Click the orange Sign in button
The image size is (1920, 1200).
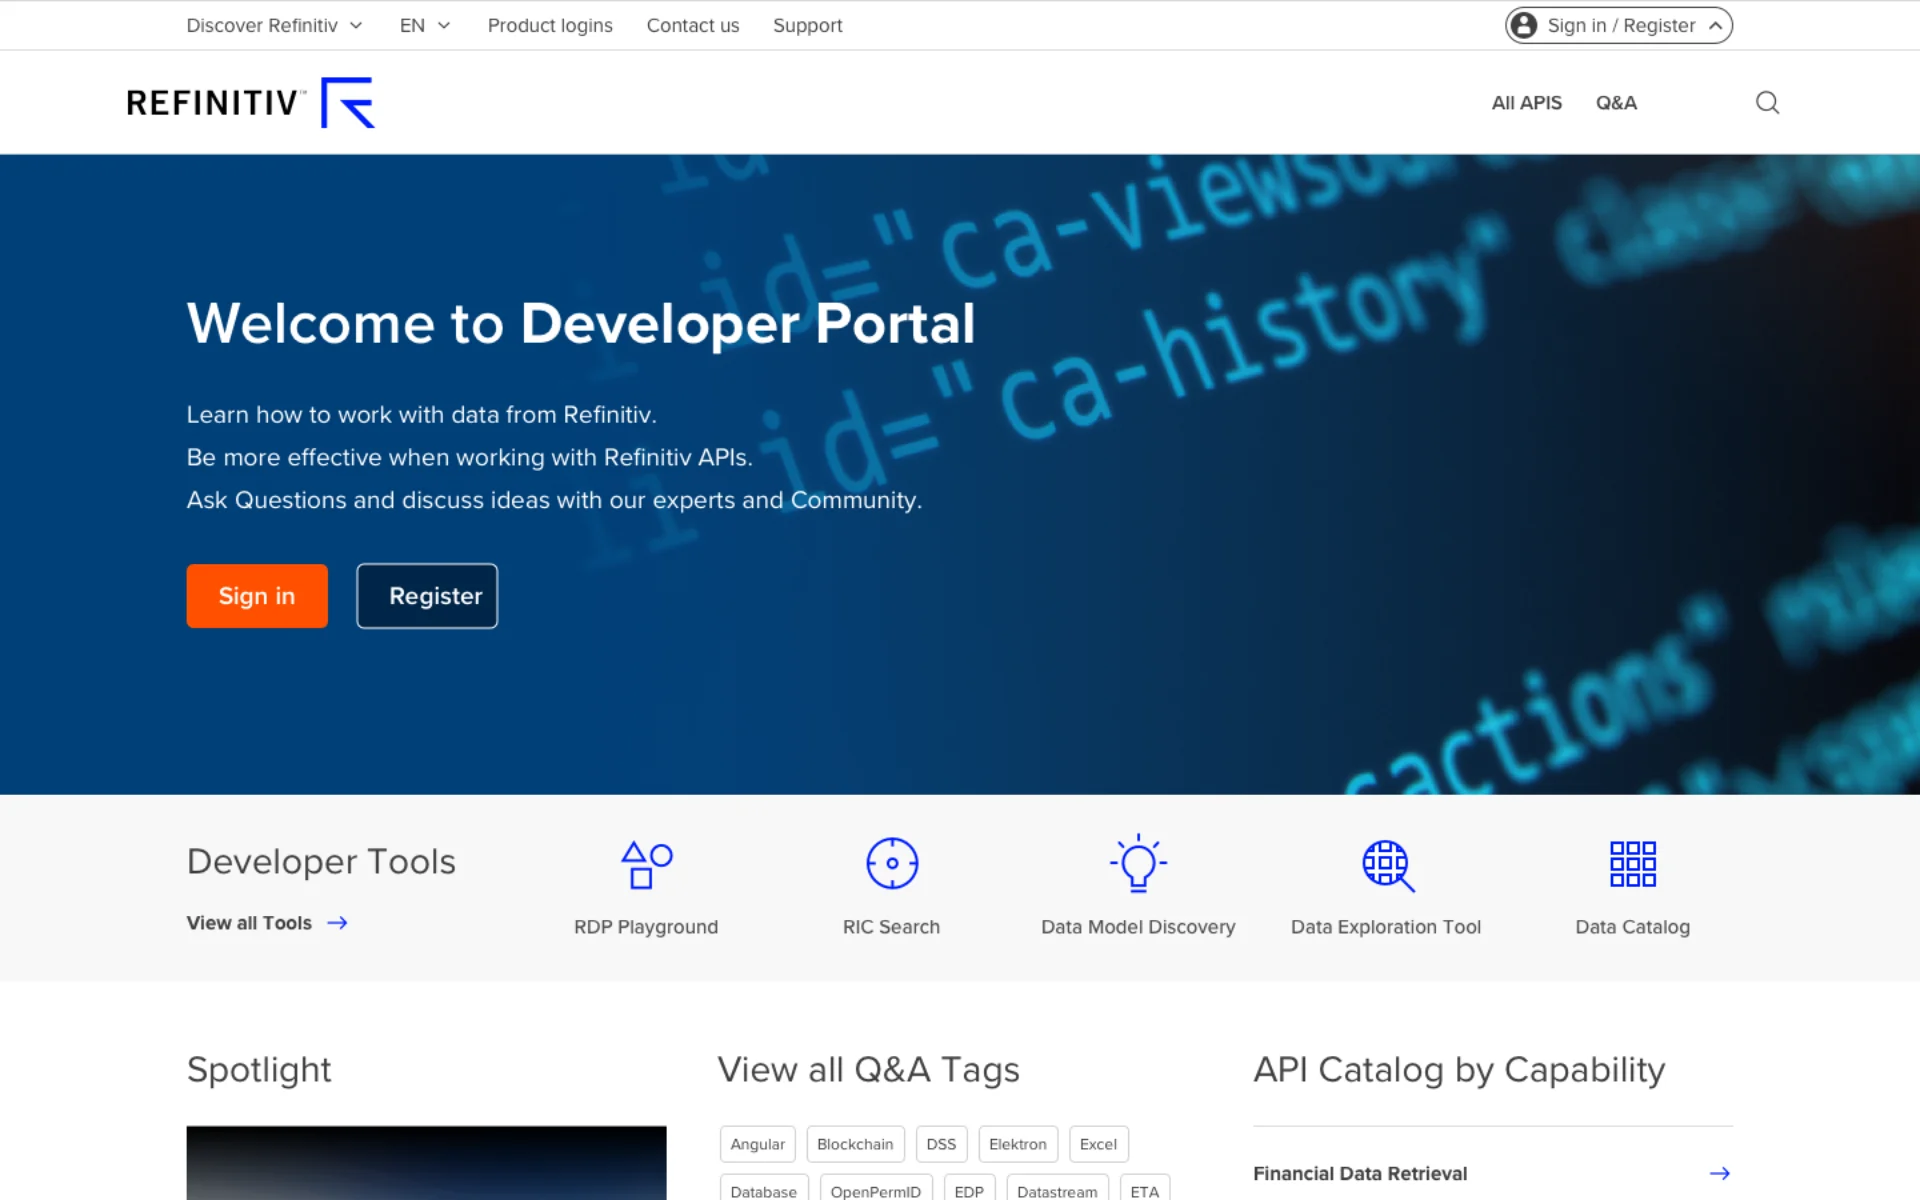point(257,596)
